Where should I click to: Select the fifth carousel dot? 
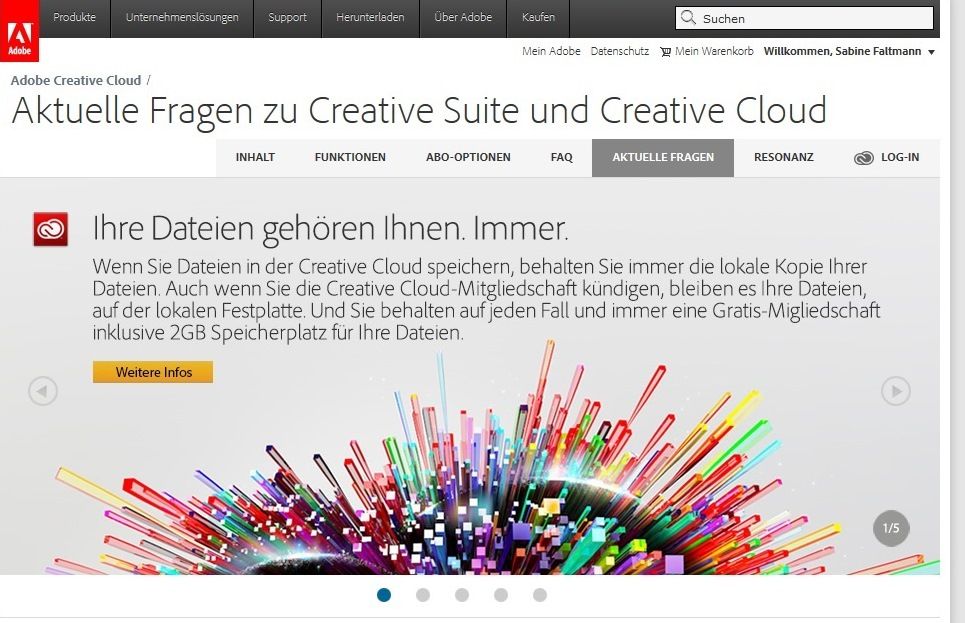coord(540,595)
